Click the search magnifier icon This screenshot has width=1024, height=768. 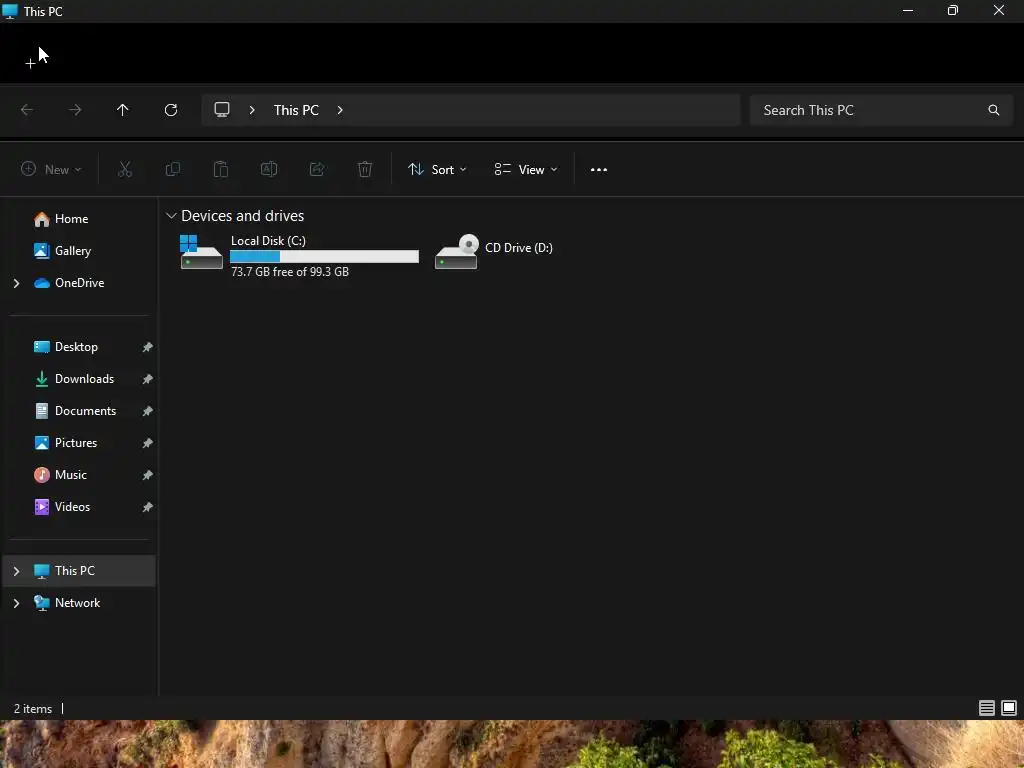(993, 110)
